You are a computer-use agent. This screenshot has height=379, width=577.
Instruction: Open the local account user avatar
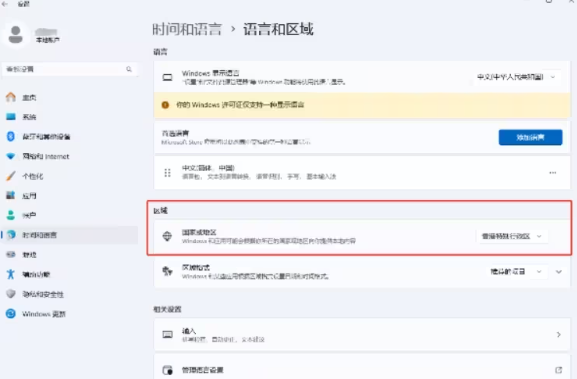point(15,35)
